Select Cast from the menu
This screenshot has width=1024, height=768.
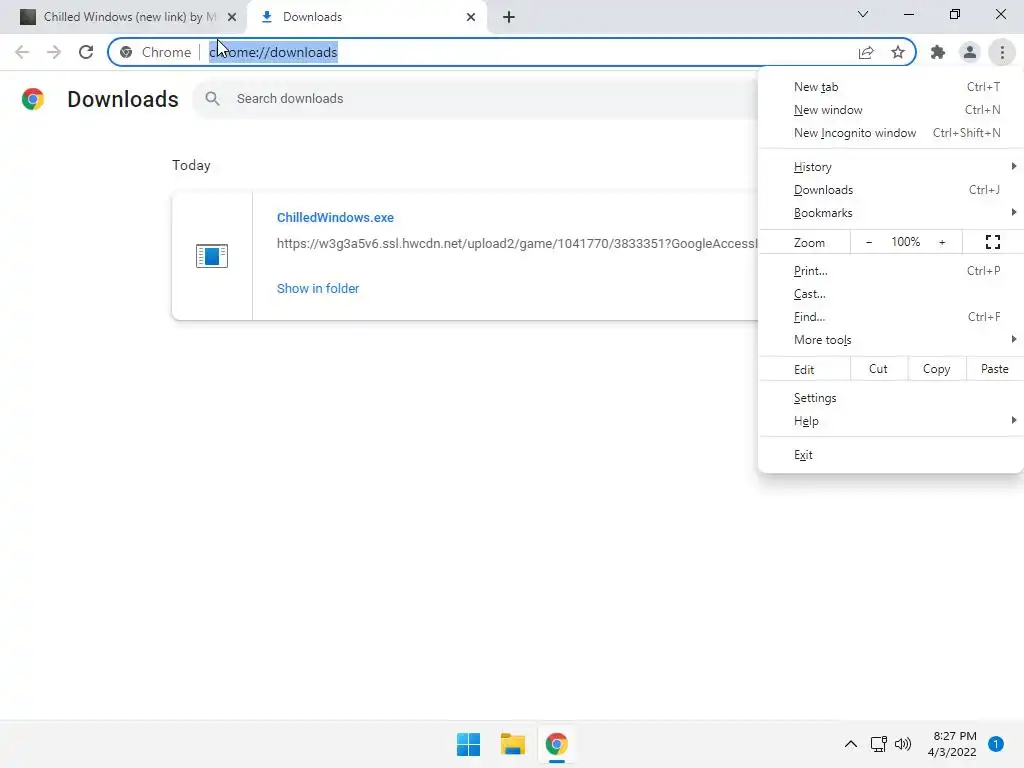click(891, 293)
